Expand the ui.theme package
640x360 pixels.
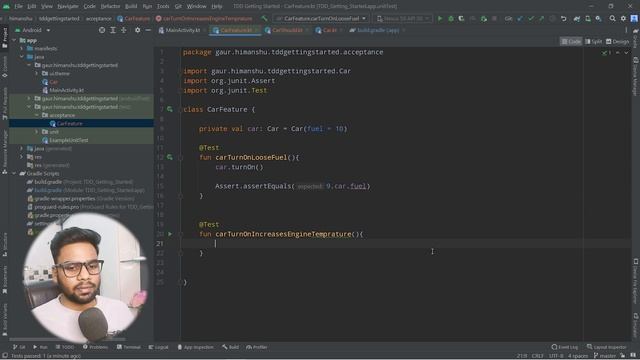tap(36, 73)
